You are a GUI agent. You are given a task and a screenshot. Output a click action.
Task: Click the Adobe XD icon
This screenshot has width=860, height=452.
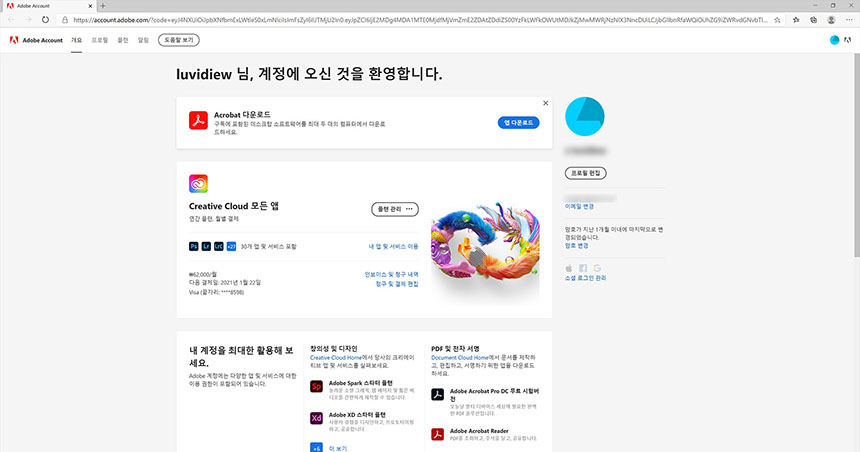[316, 418]
